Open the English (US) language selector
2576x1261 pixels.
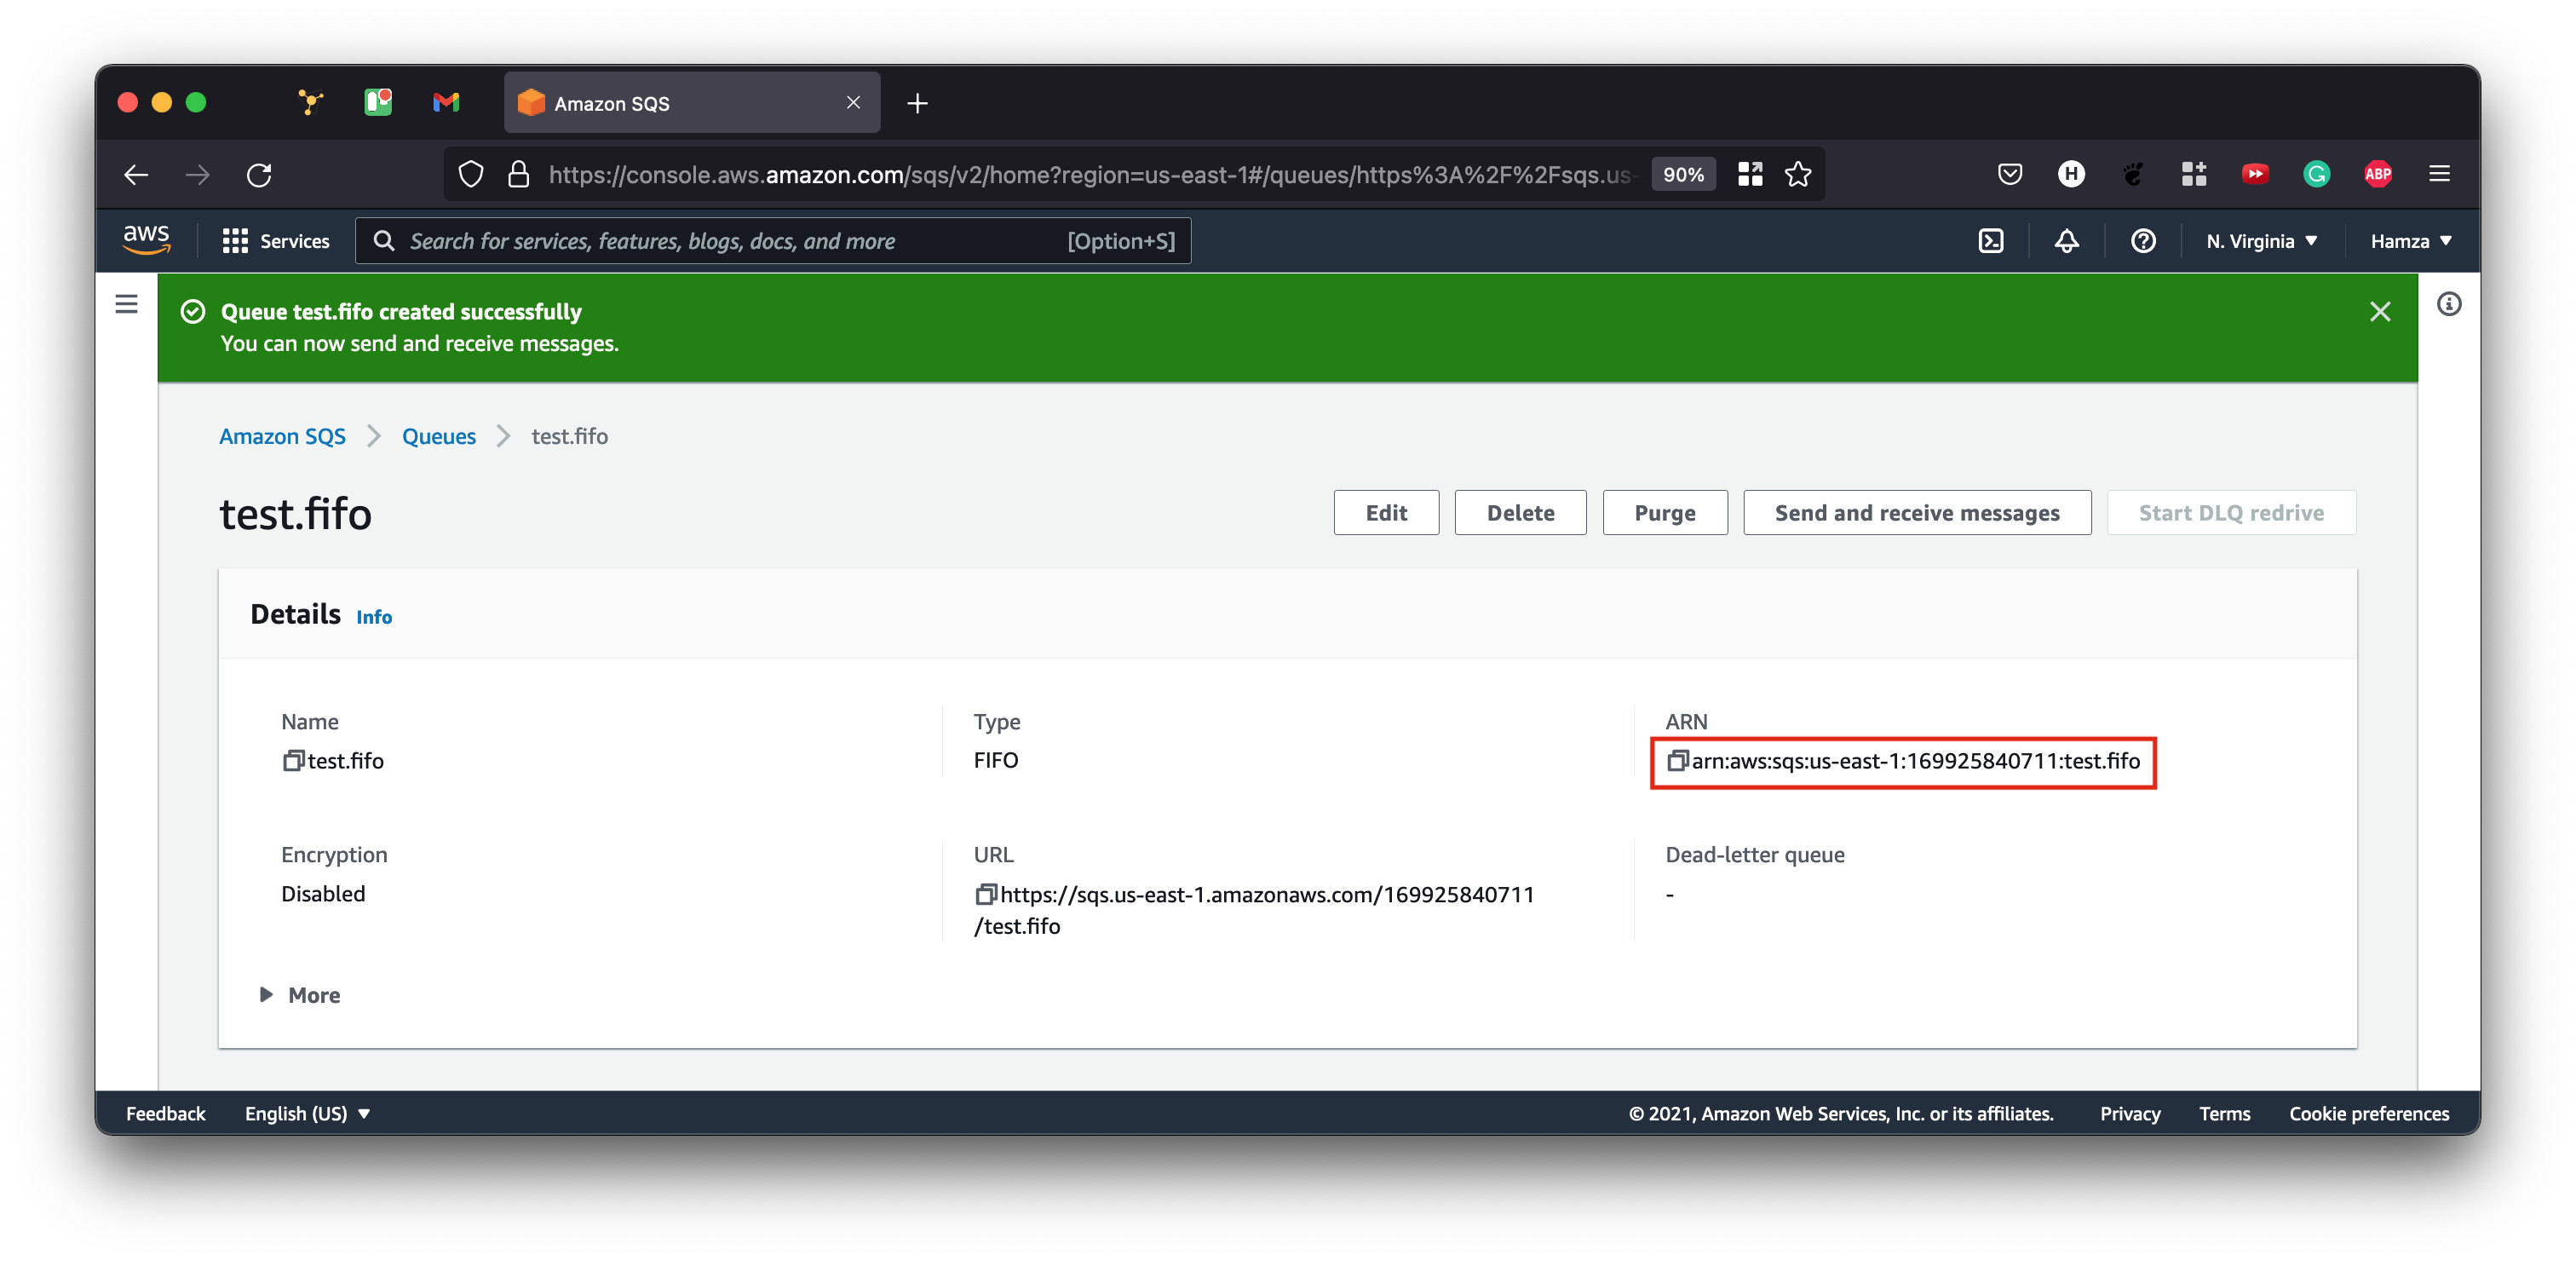[x=307, y=1113]
